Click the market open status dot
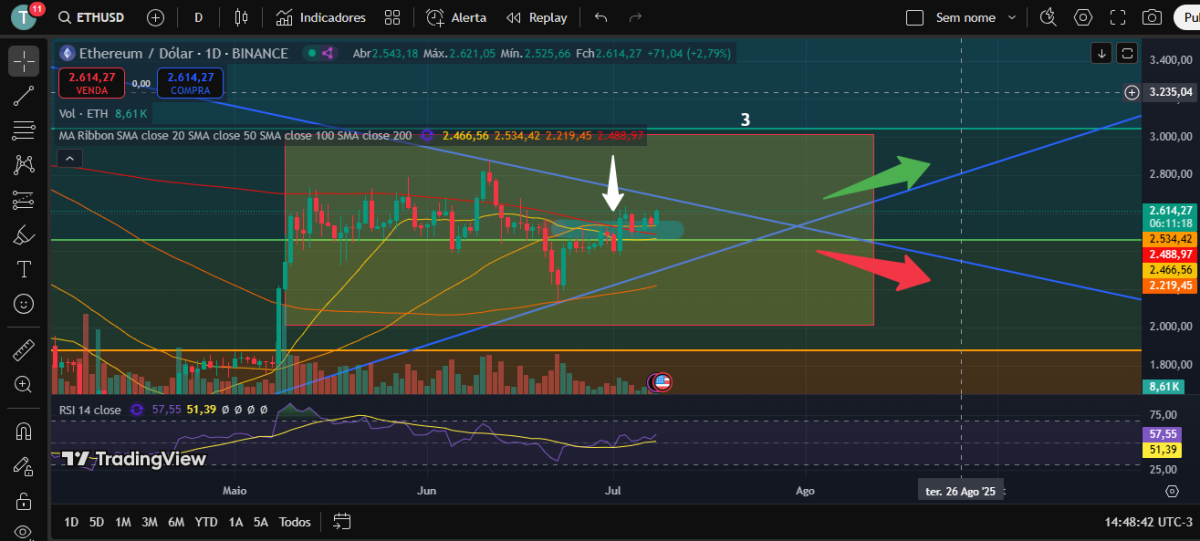 [313, 53]
